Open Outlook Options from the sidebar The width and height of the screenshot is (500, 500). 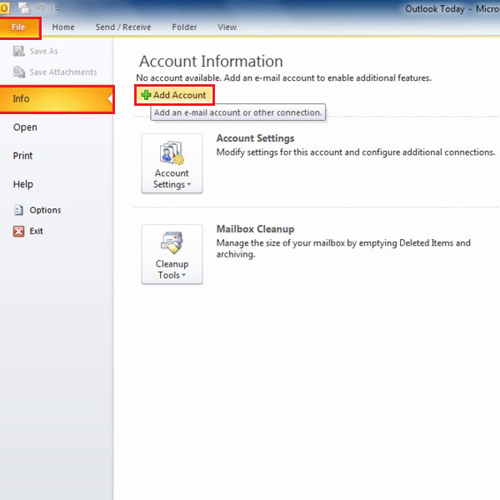(37, 210)
